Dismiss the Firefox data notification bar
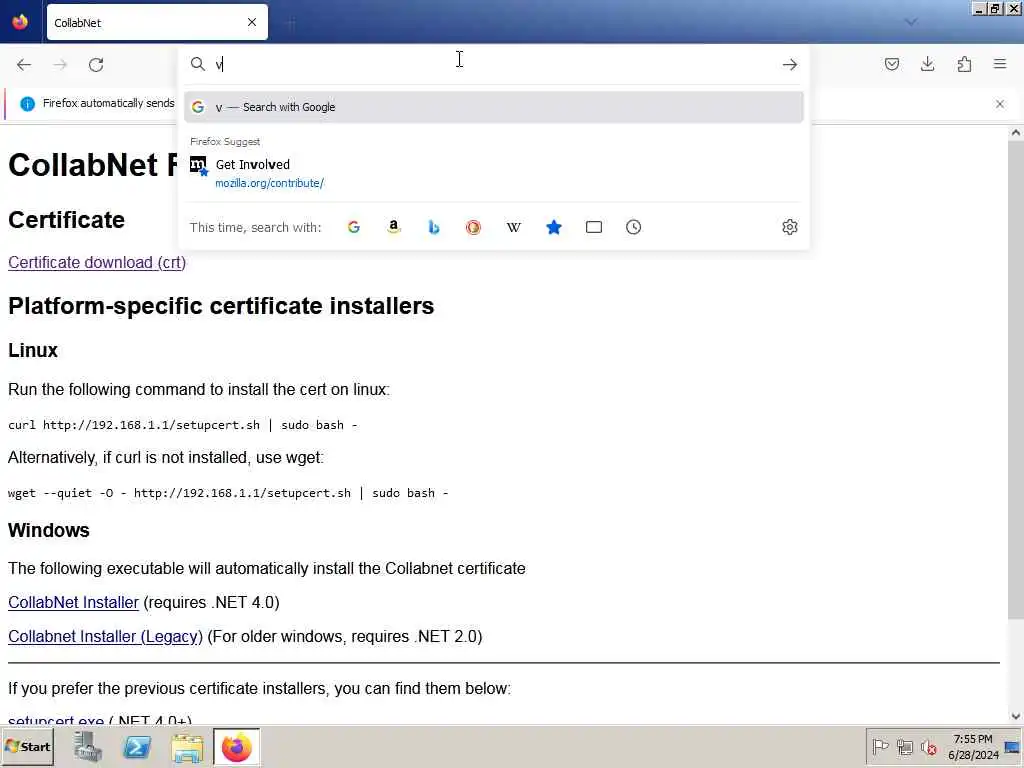1024x768 pixels. coord(1000,104)
